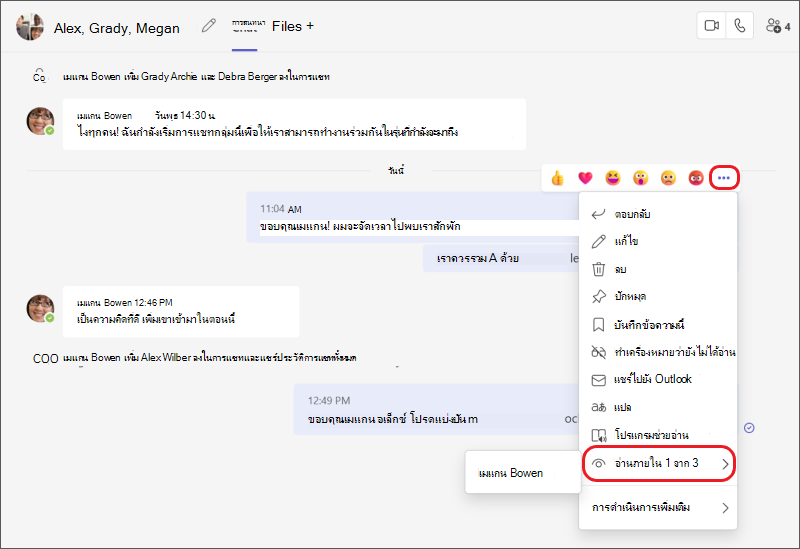This screenshot has height=549, width=800.
Task: Choose ลบ (Delete) from the menu
Action: tap(658, 269)
